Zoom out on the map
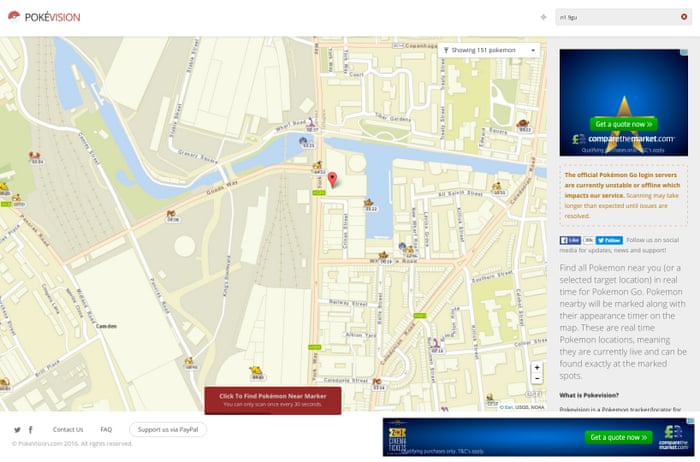Viewport: 700px width, 462px height. [537, 381]
